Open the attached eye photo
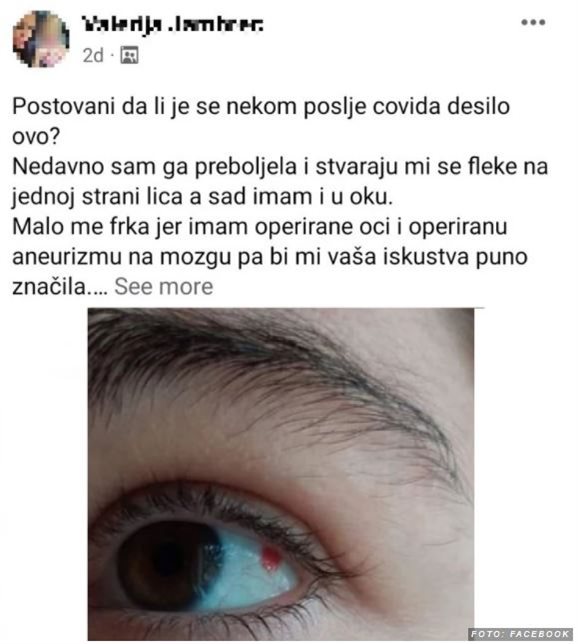Viewport: 578px width, 644px height. click(x=281, y=474)
